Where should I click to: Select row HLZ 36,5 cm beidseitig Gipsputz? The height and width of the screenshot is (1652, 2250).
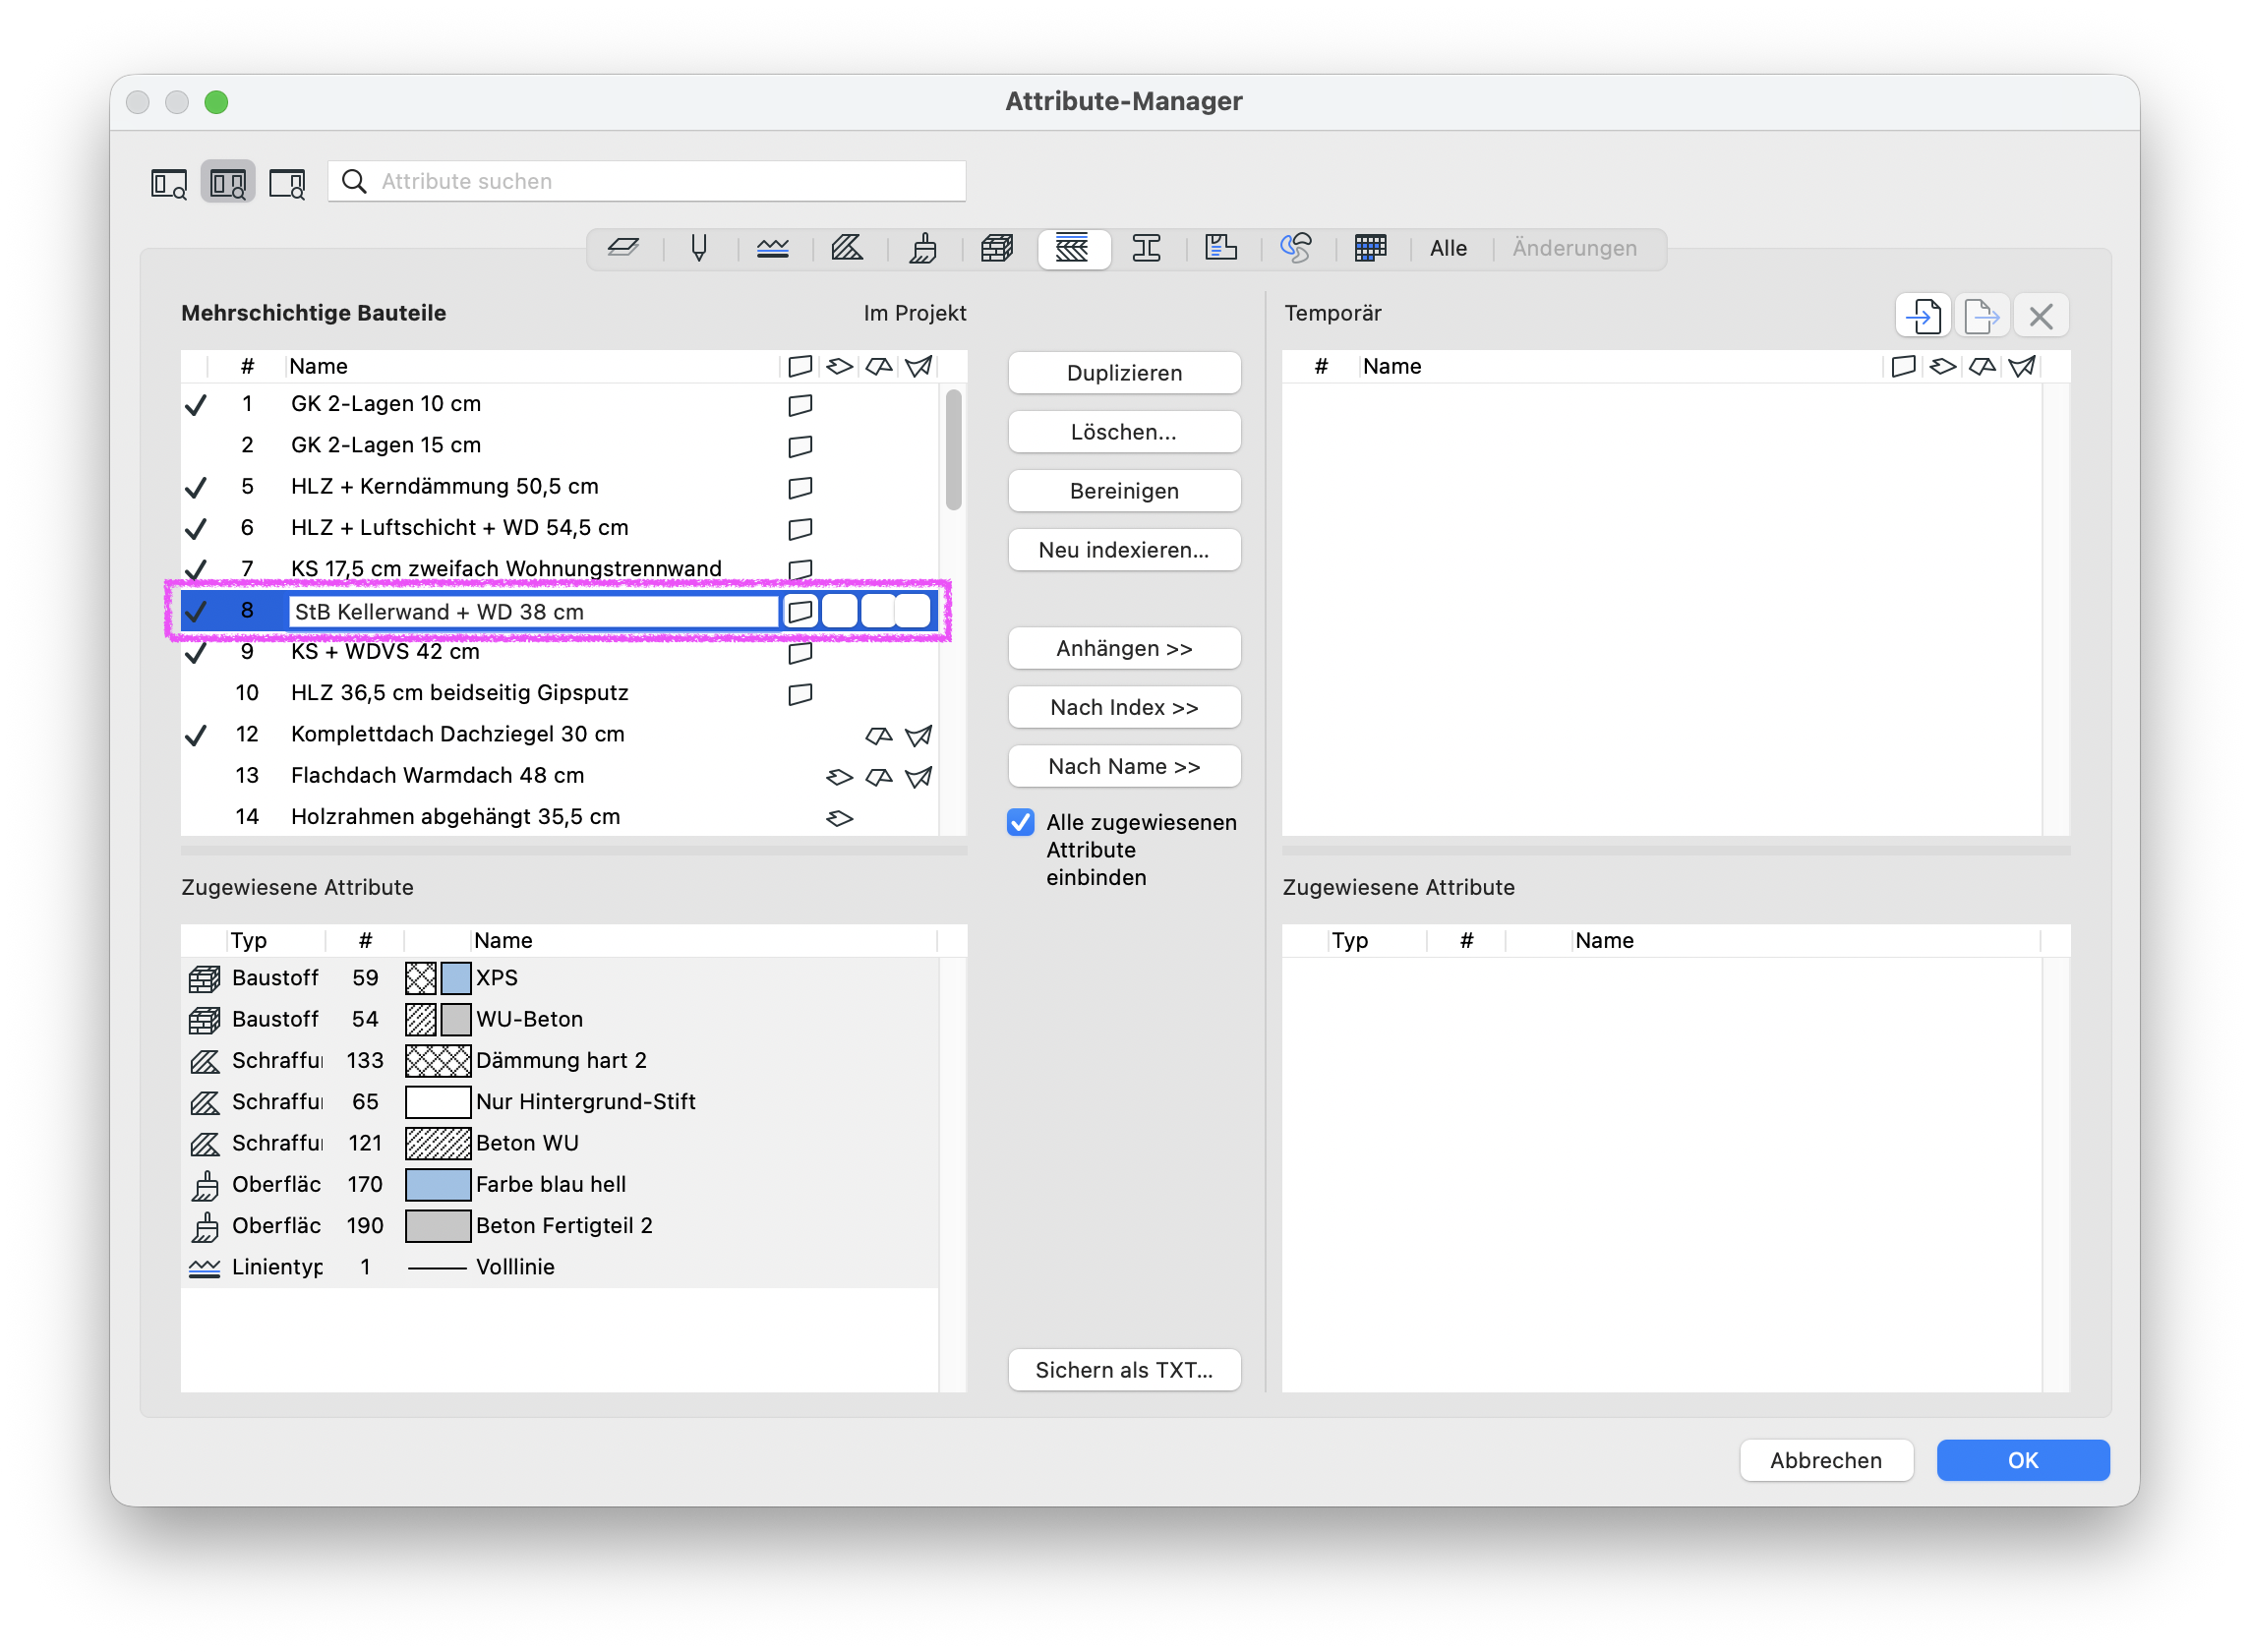coord(560,693)
